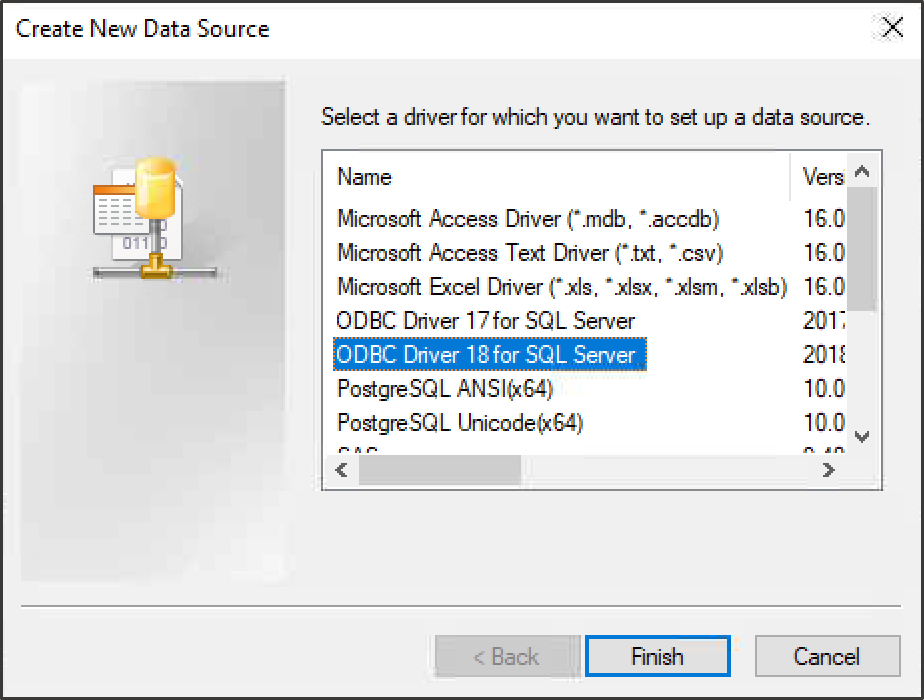Close the Create New Data Source dialog
The image size is (924, 700).
[x=892, y=28]
